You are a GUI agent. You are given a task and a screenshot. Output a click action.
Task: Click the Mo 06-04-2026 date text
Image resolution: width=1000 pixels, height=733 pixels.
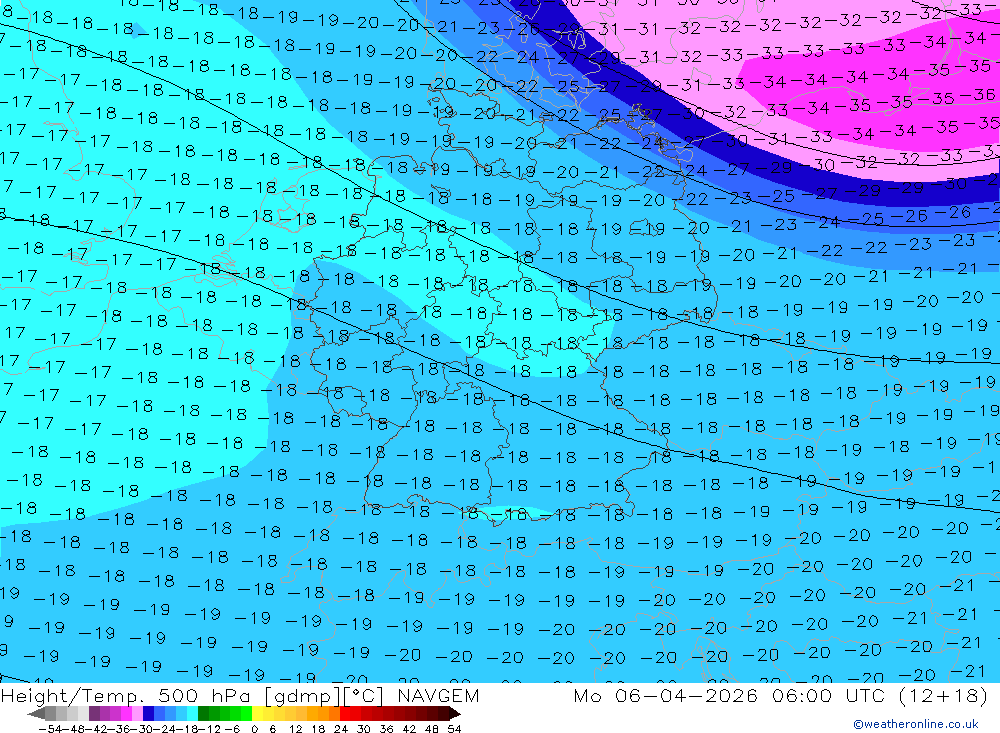(x=666, y=696)
